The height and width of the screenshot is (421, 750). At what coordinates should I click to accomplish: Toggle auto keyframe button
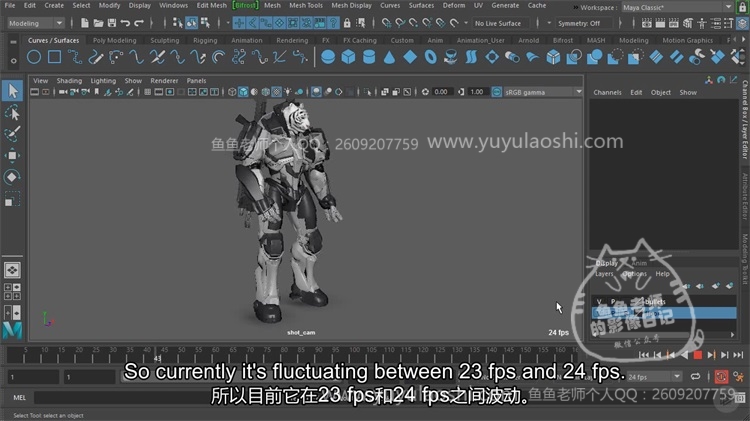pos(721,377)
